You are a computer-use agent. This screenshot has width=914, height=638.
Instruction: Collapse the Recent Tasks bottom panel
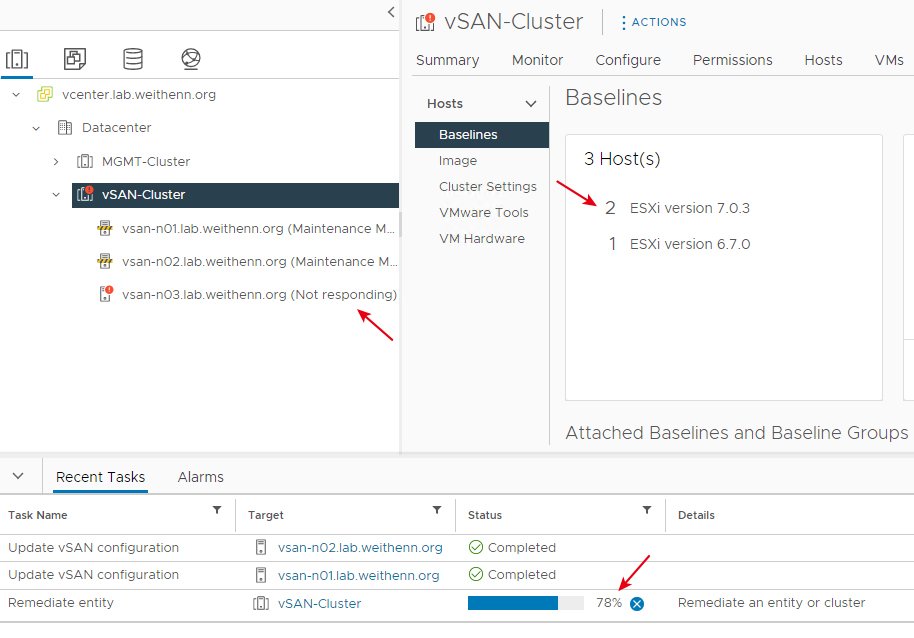(x=18, y=475)
